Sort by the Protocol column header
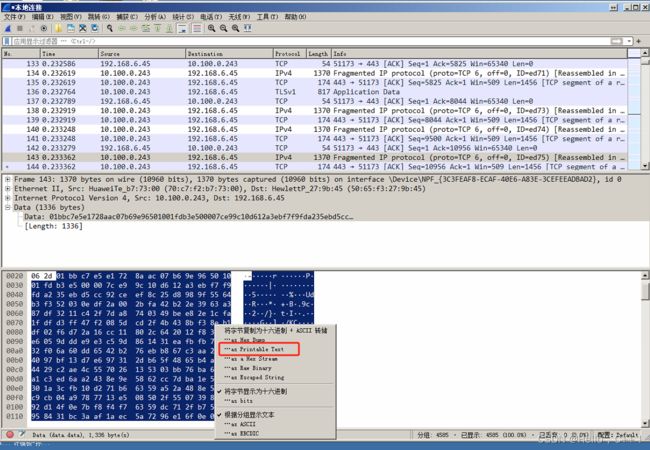The width and height of the screenshot is (650, 450). pyautogui.click(x=290, y=54)
